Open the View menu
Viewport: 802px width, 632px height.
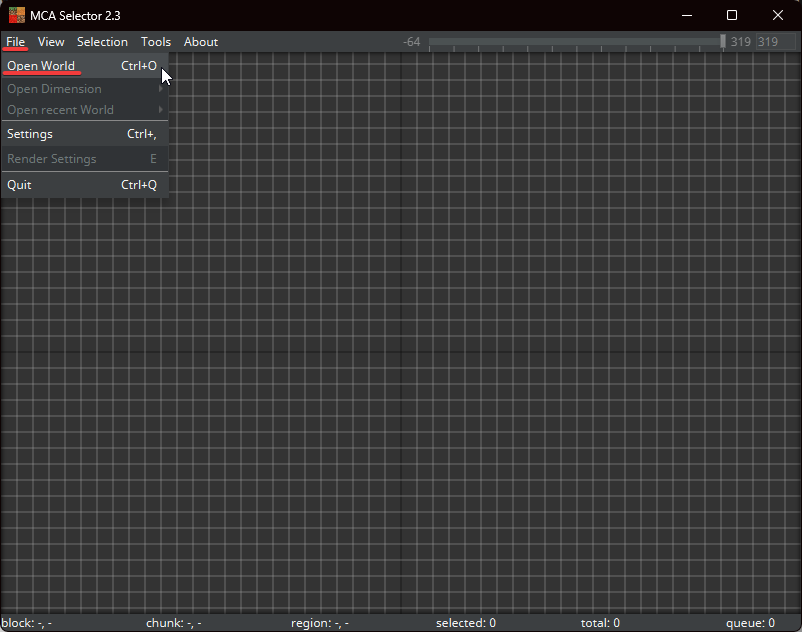51,42
